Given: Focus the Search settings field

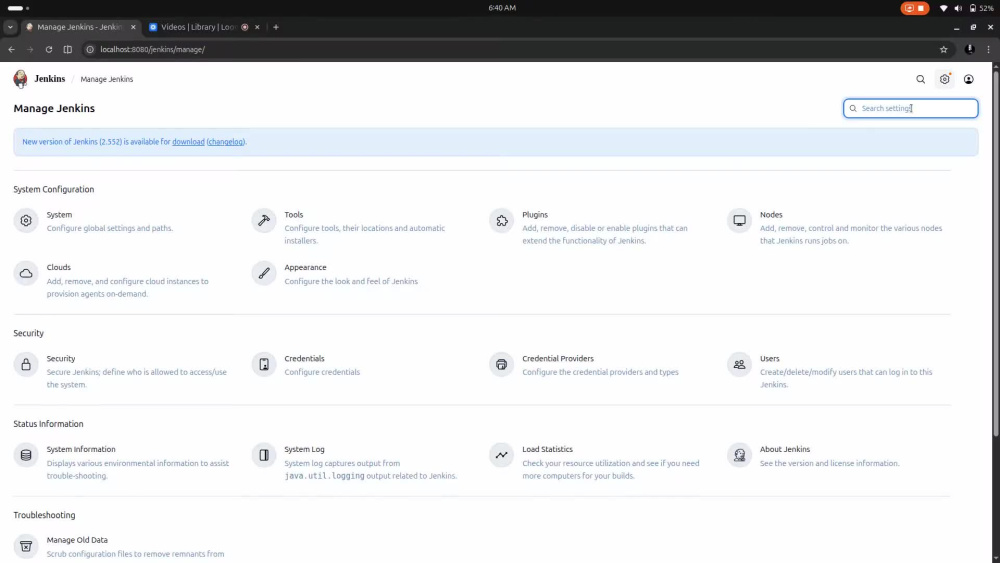Looking at the screenshot, I should point(910,108).
